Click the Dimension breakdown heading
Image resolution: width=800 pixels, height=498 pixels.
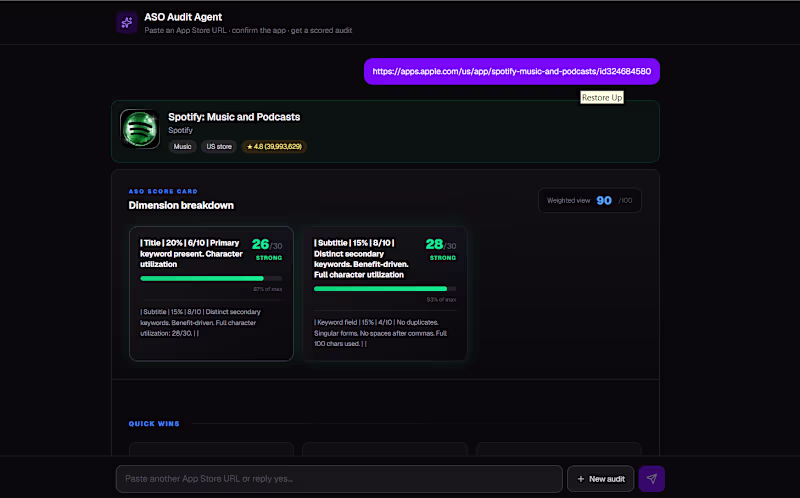tap(181, 205)
